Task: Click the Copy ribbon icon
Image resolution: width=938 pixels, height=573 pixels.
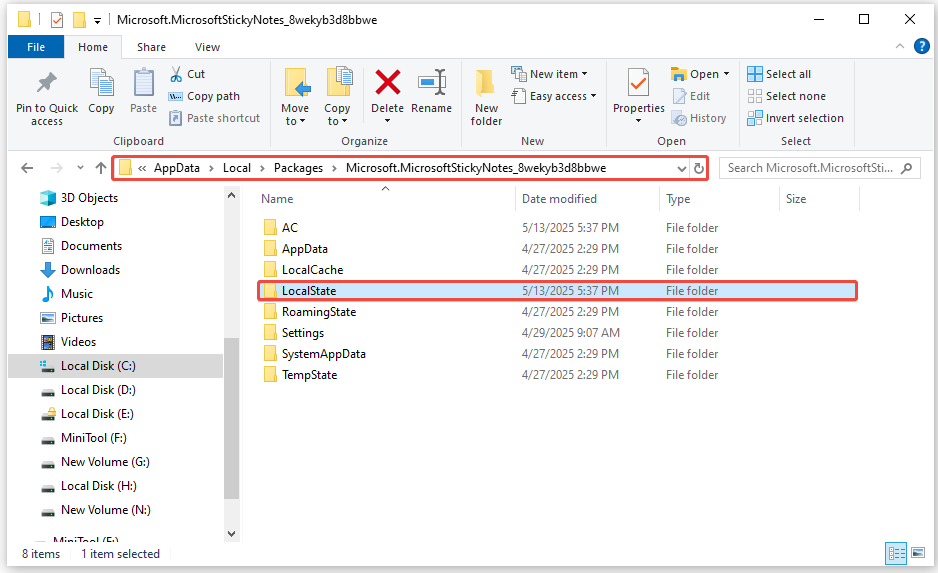Action: [101, 82]
